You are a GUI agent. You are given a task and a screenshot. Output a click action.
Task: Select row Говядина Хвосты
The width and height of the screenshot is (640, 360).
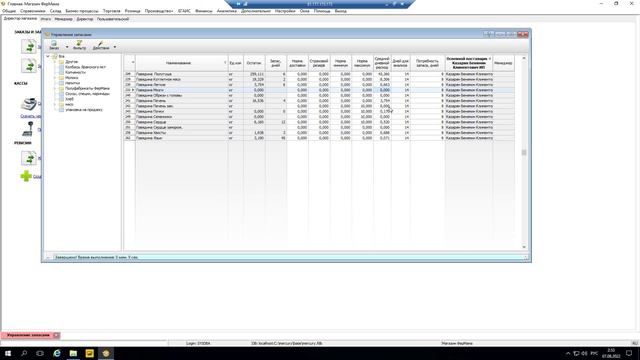click(x=319, y=132)
